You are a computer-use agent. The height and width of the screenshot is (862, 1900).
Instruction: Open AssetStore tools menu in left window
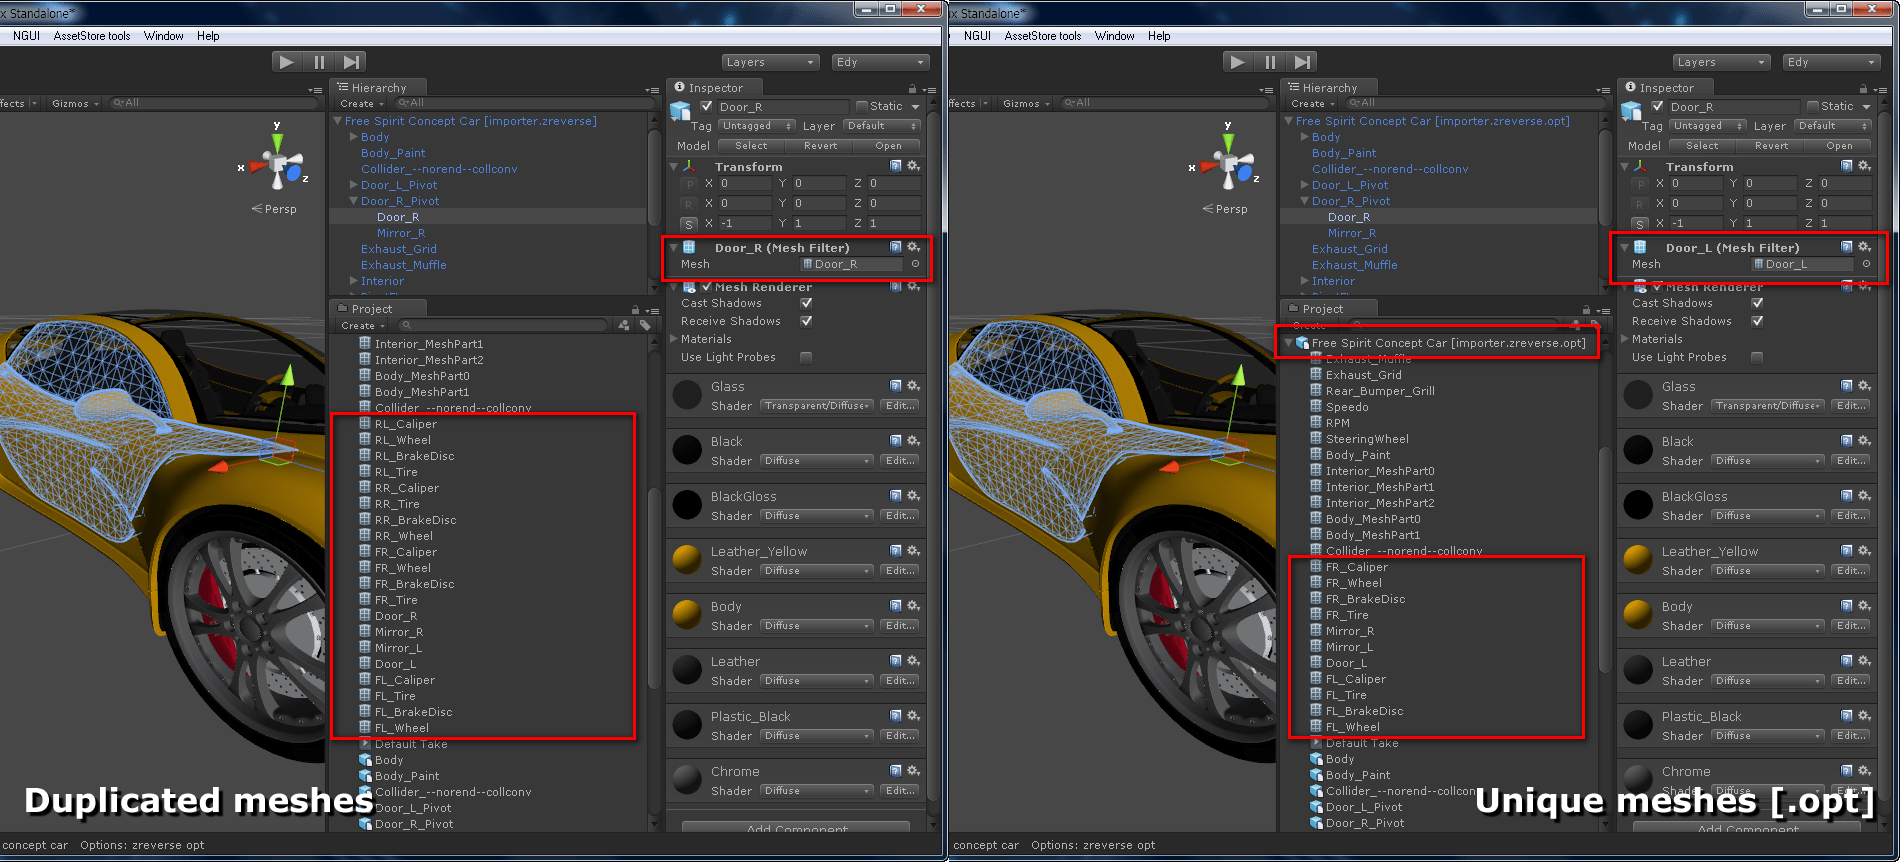[92, 36]
